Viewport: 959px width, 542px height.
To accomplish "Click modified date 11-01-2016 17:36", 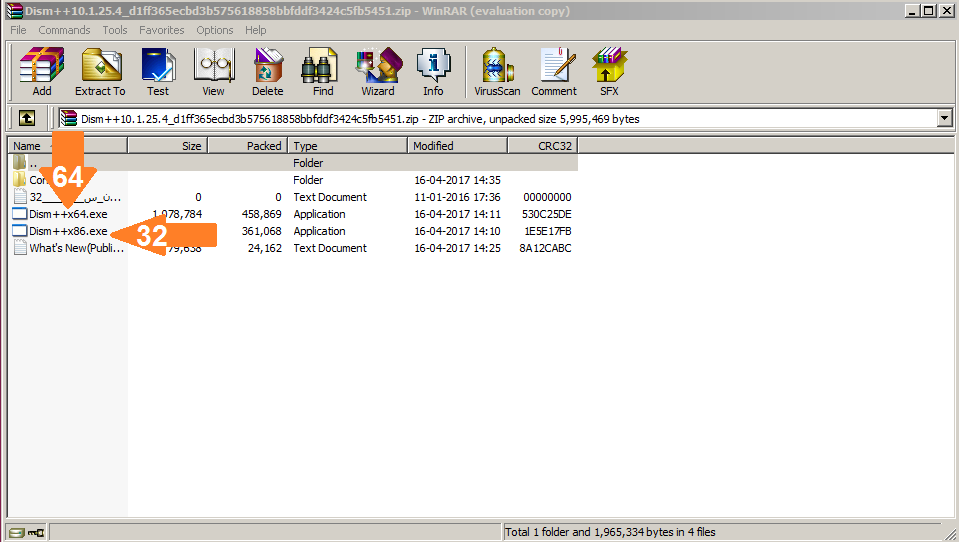I will [x=457, y=197].
